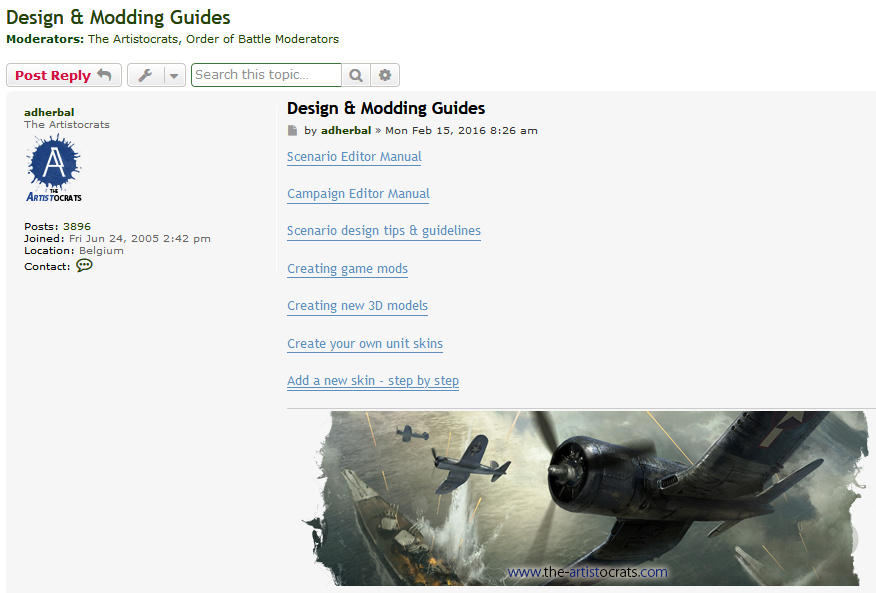876x593 pixels.
Task: Open Scenario Editor Manual link
Action: 354,157
